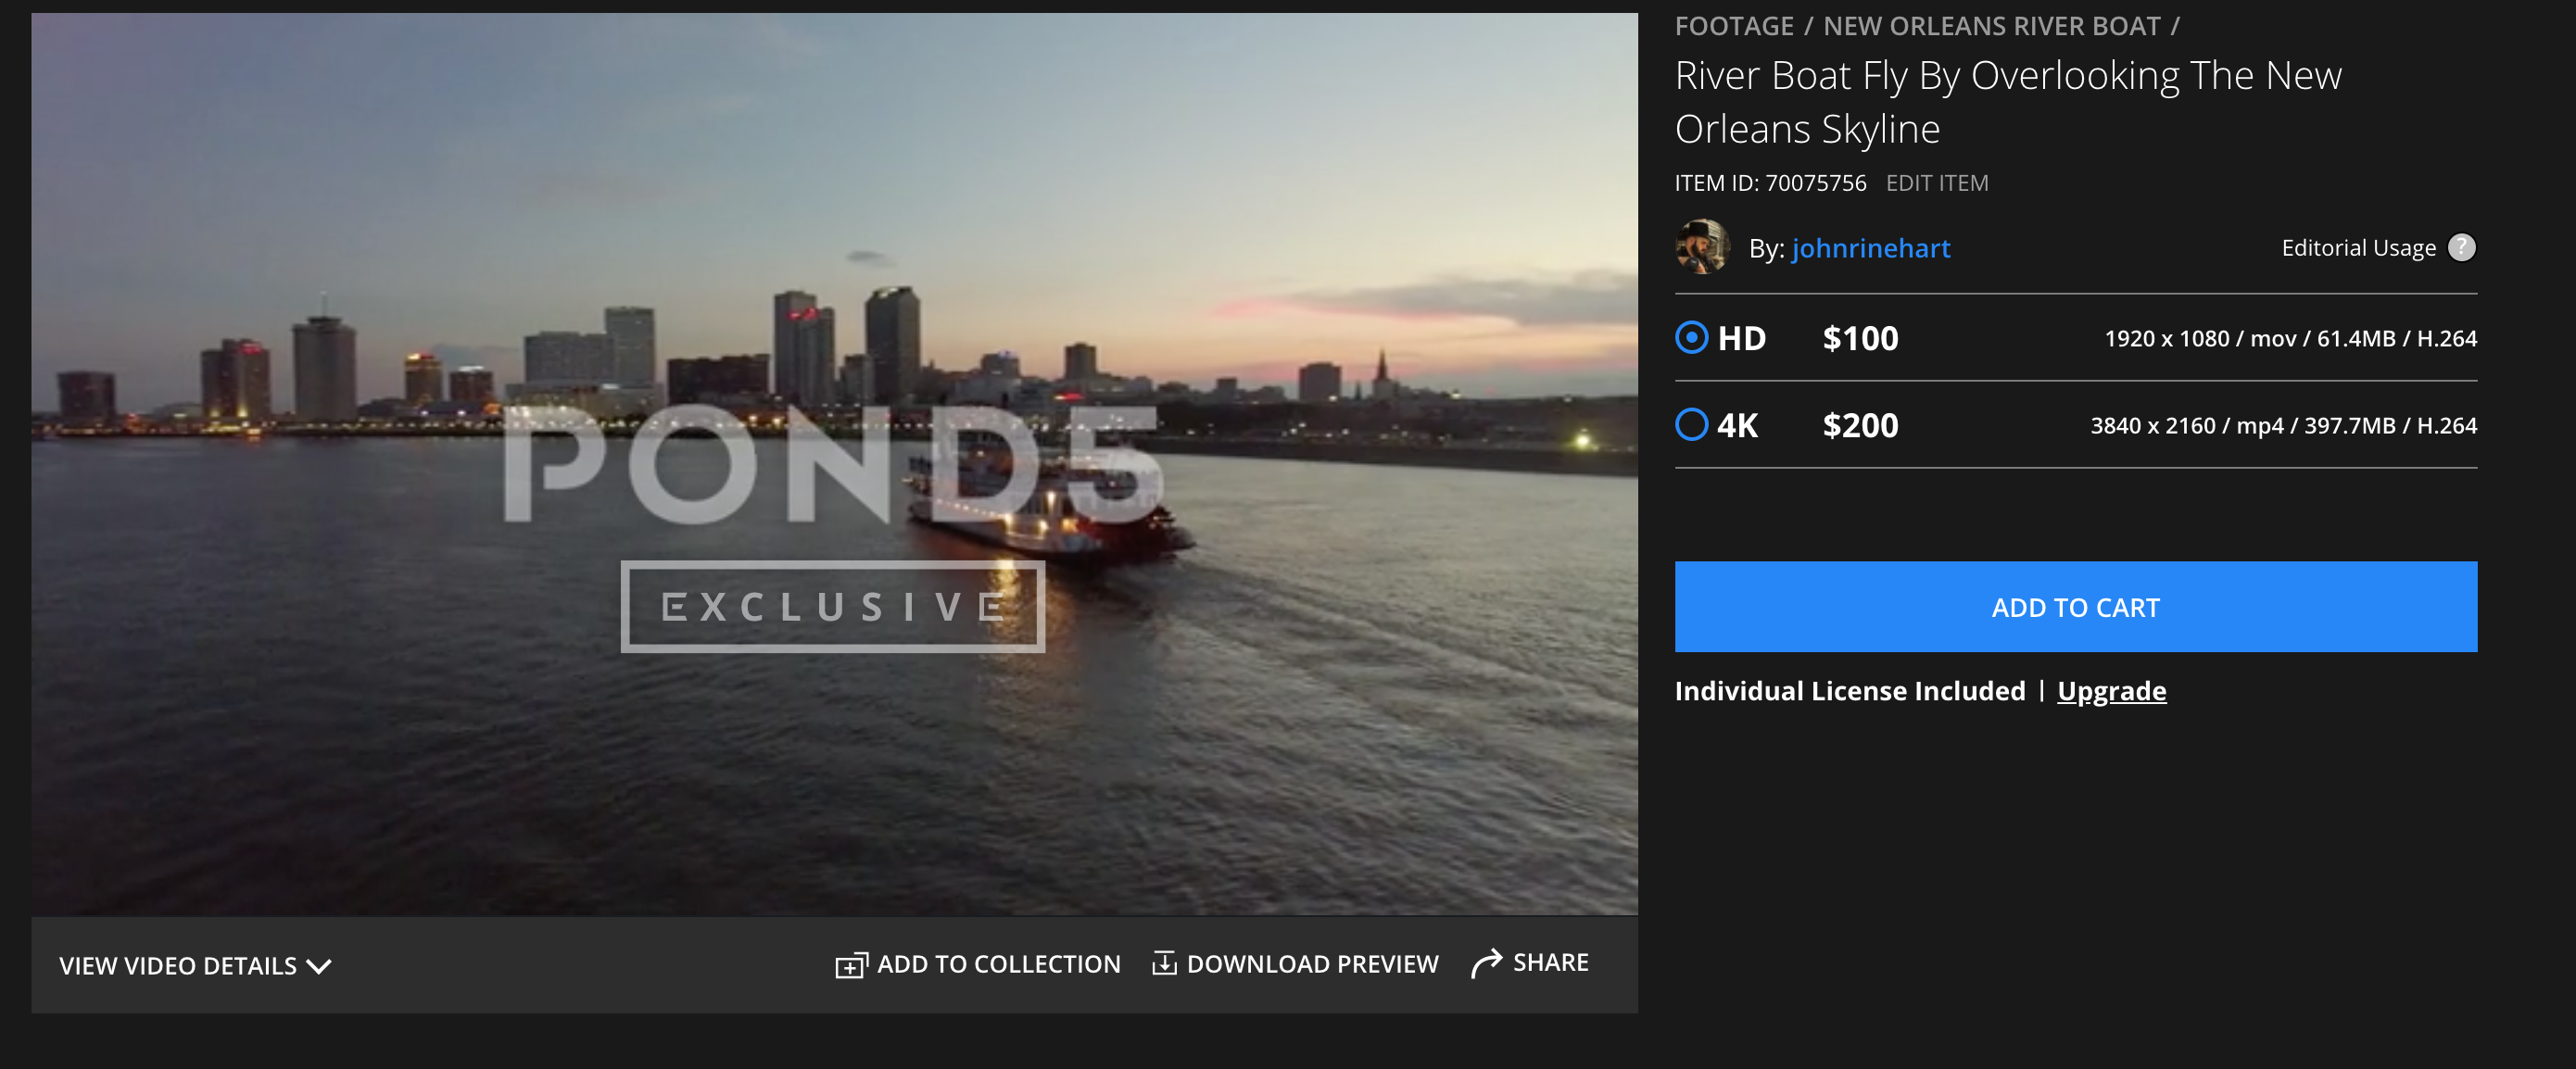Screen dimensions: 2576x1069
Task: Open NEW ORLEANS RIVER BOAT breadcrumb
Action: pos(1991,26)
